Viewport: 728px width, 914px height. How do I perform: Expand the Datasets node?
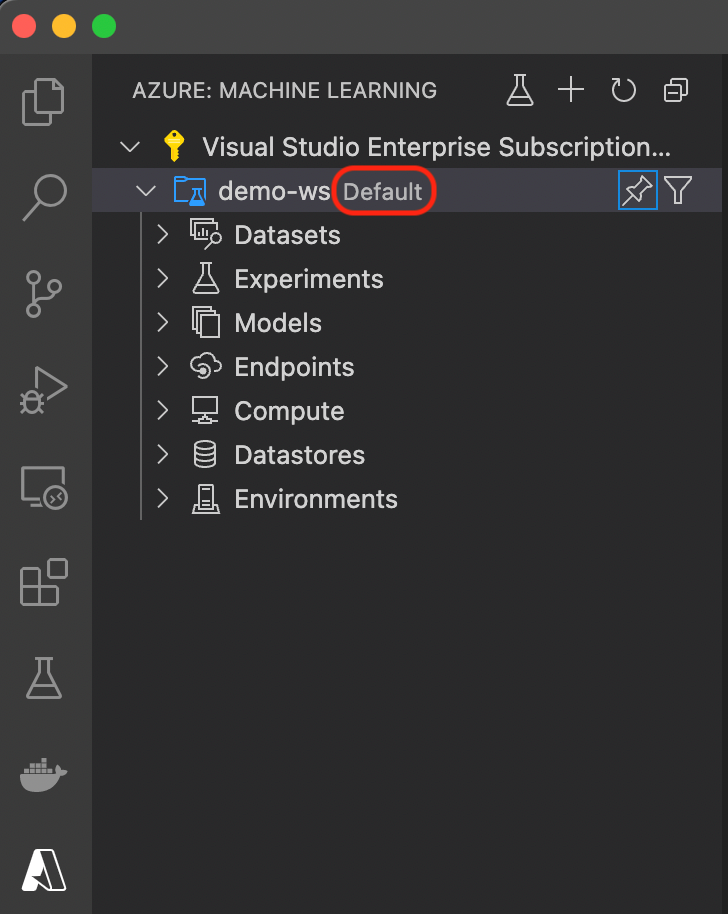tap(163, 235)
